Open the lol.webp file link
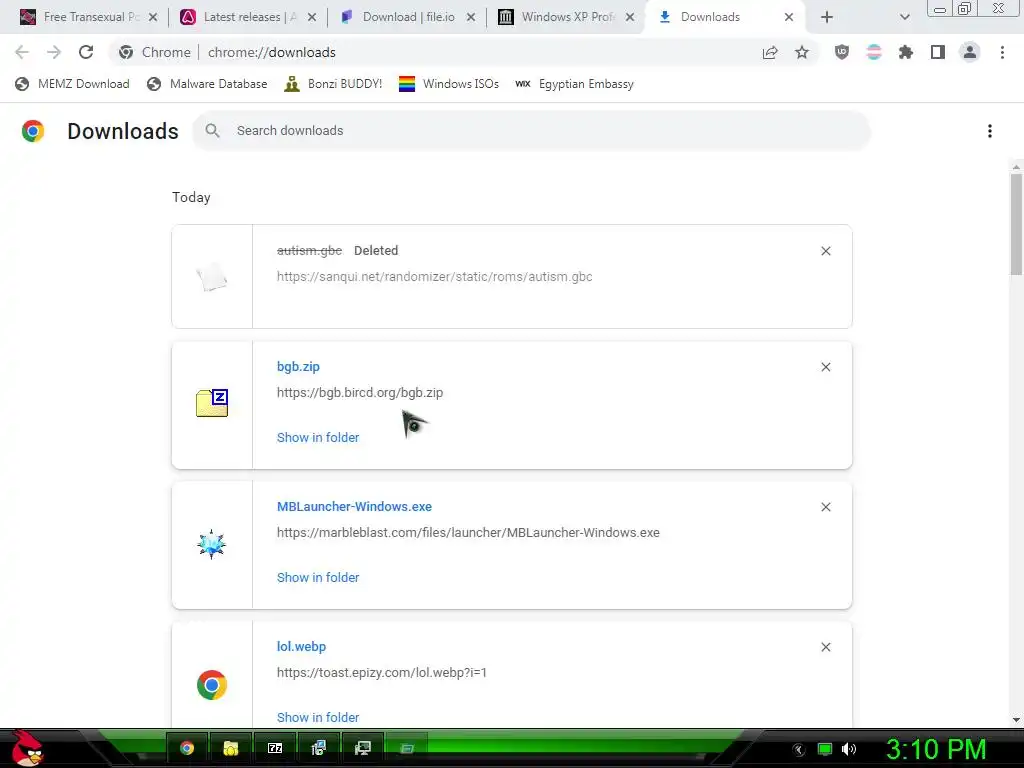1024x768 pixels. coord(301,647)
